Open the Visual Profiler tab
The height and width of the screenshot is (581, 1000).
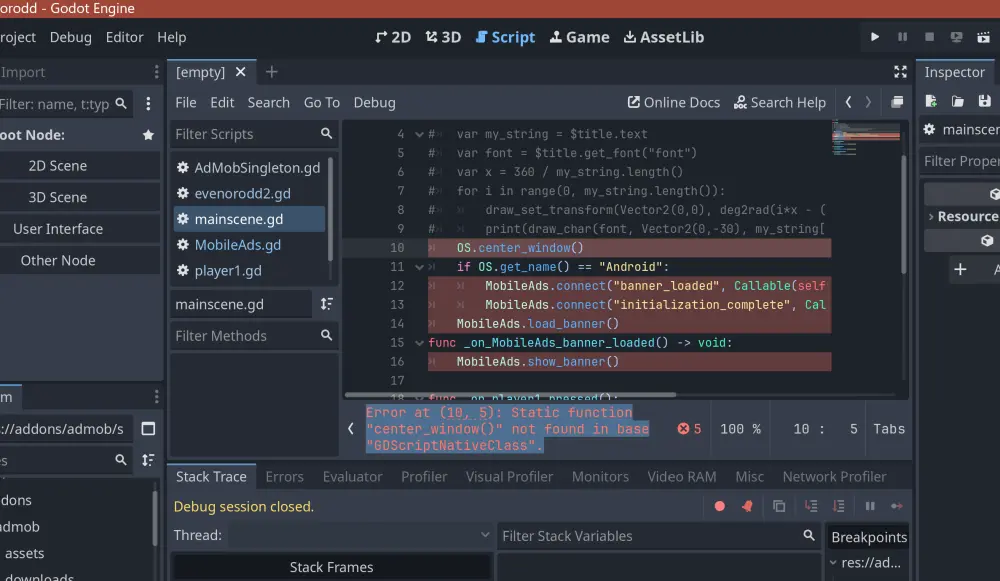point(509,476)
